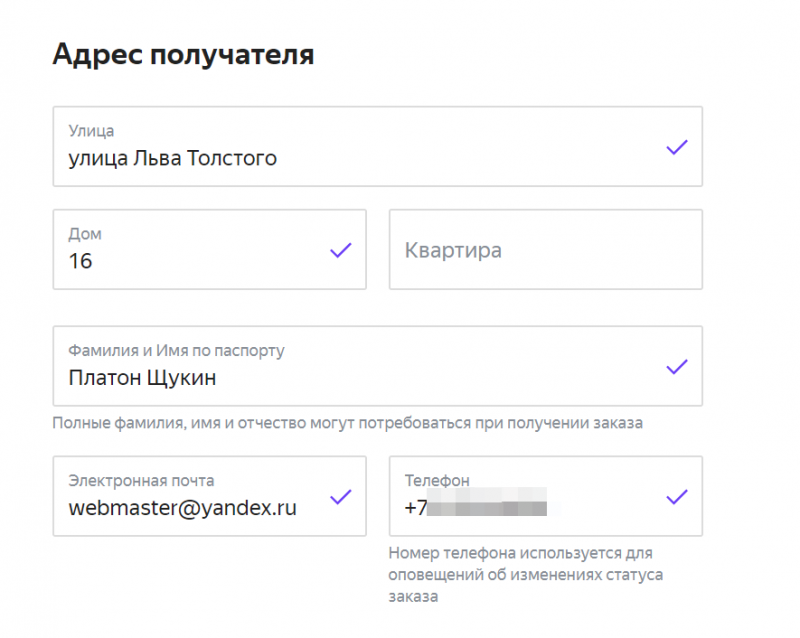
Task: Click the house number value 16
Action: pyautogui.click(x=80, y=261)
